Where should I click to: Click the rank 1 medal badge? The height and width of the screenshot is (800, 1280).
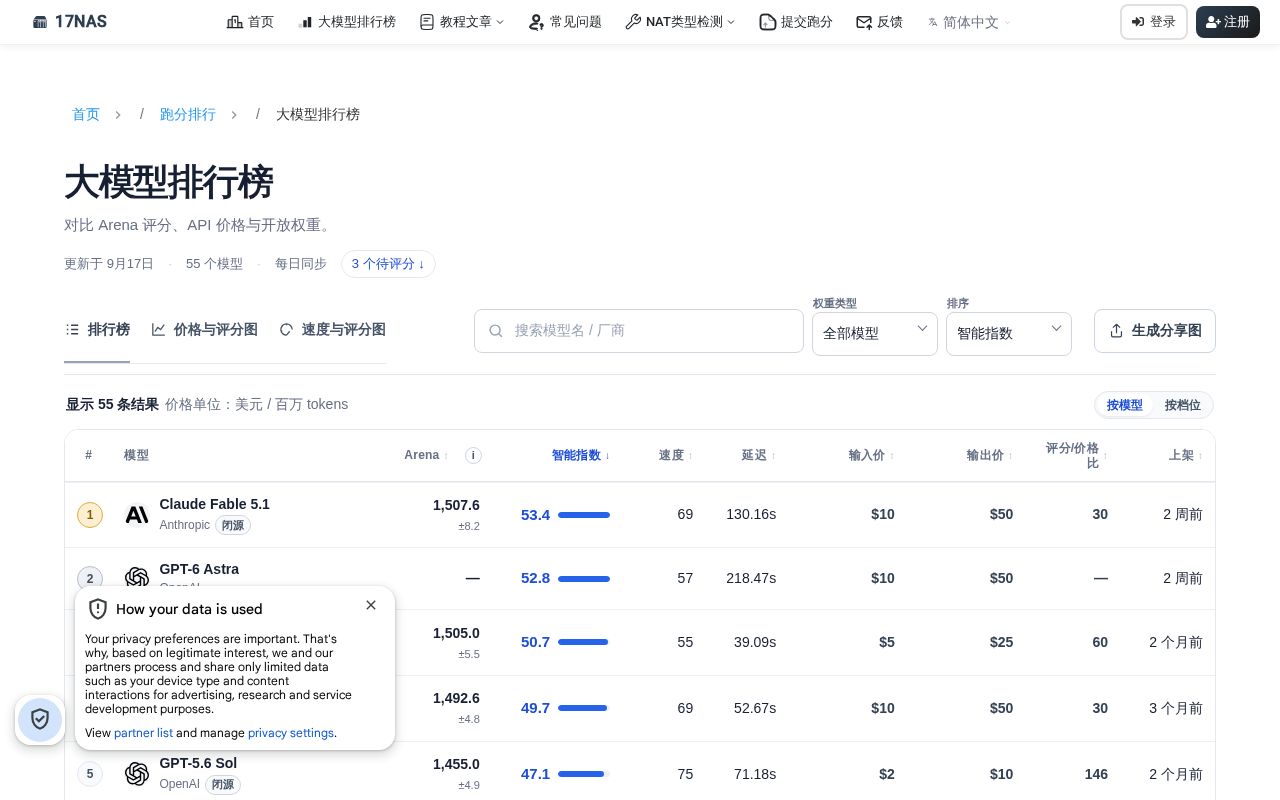(90, 515)
